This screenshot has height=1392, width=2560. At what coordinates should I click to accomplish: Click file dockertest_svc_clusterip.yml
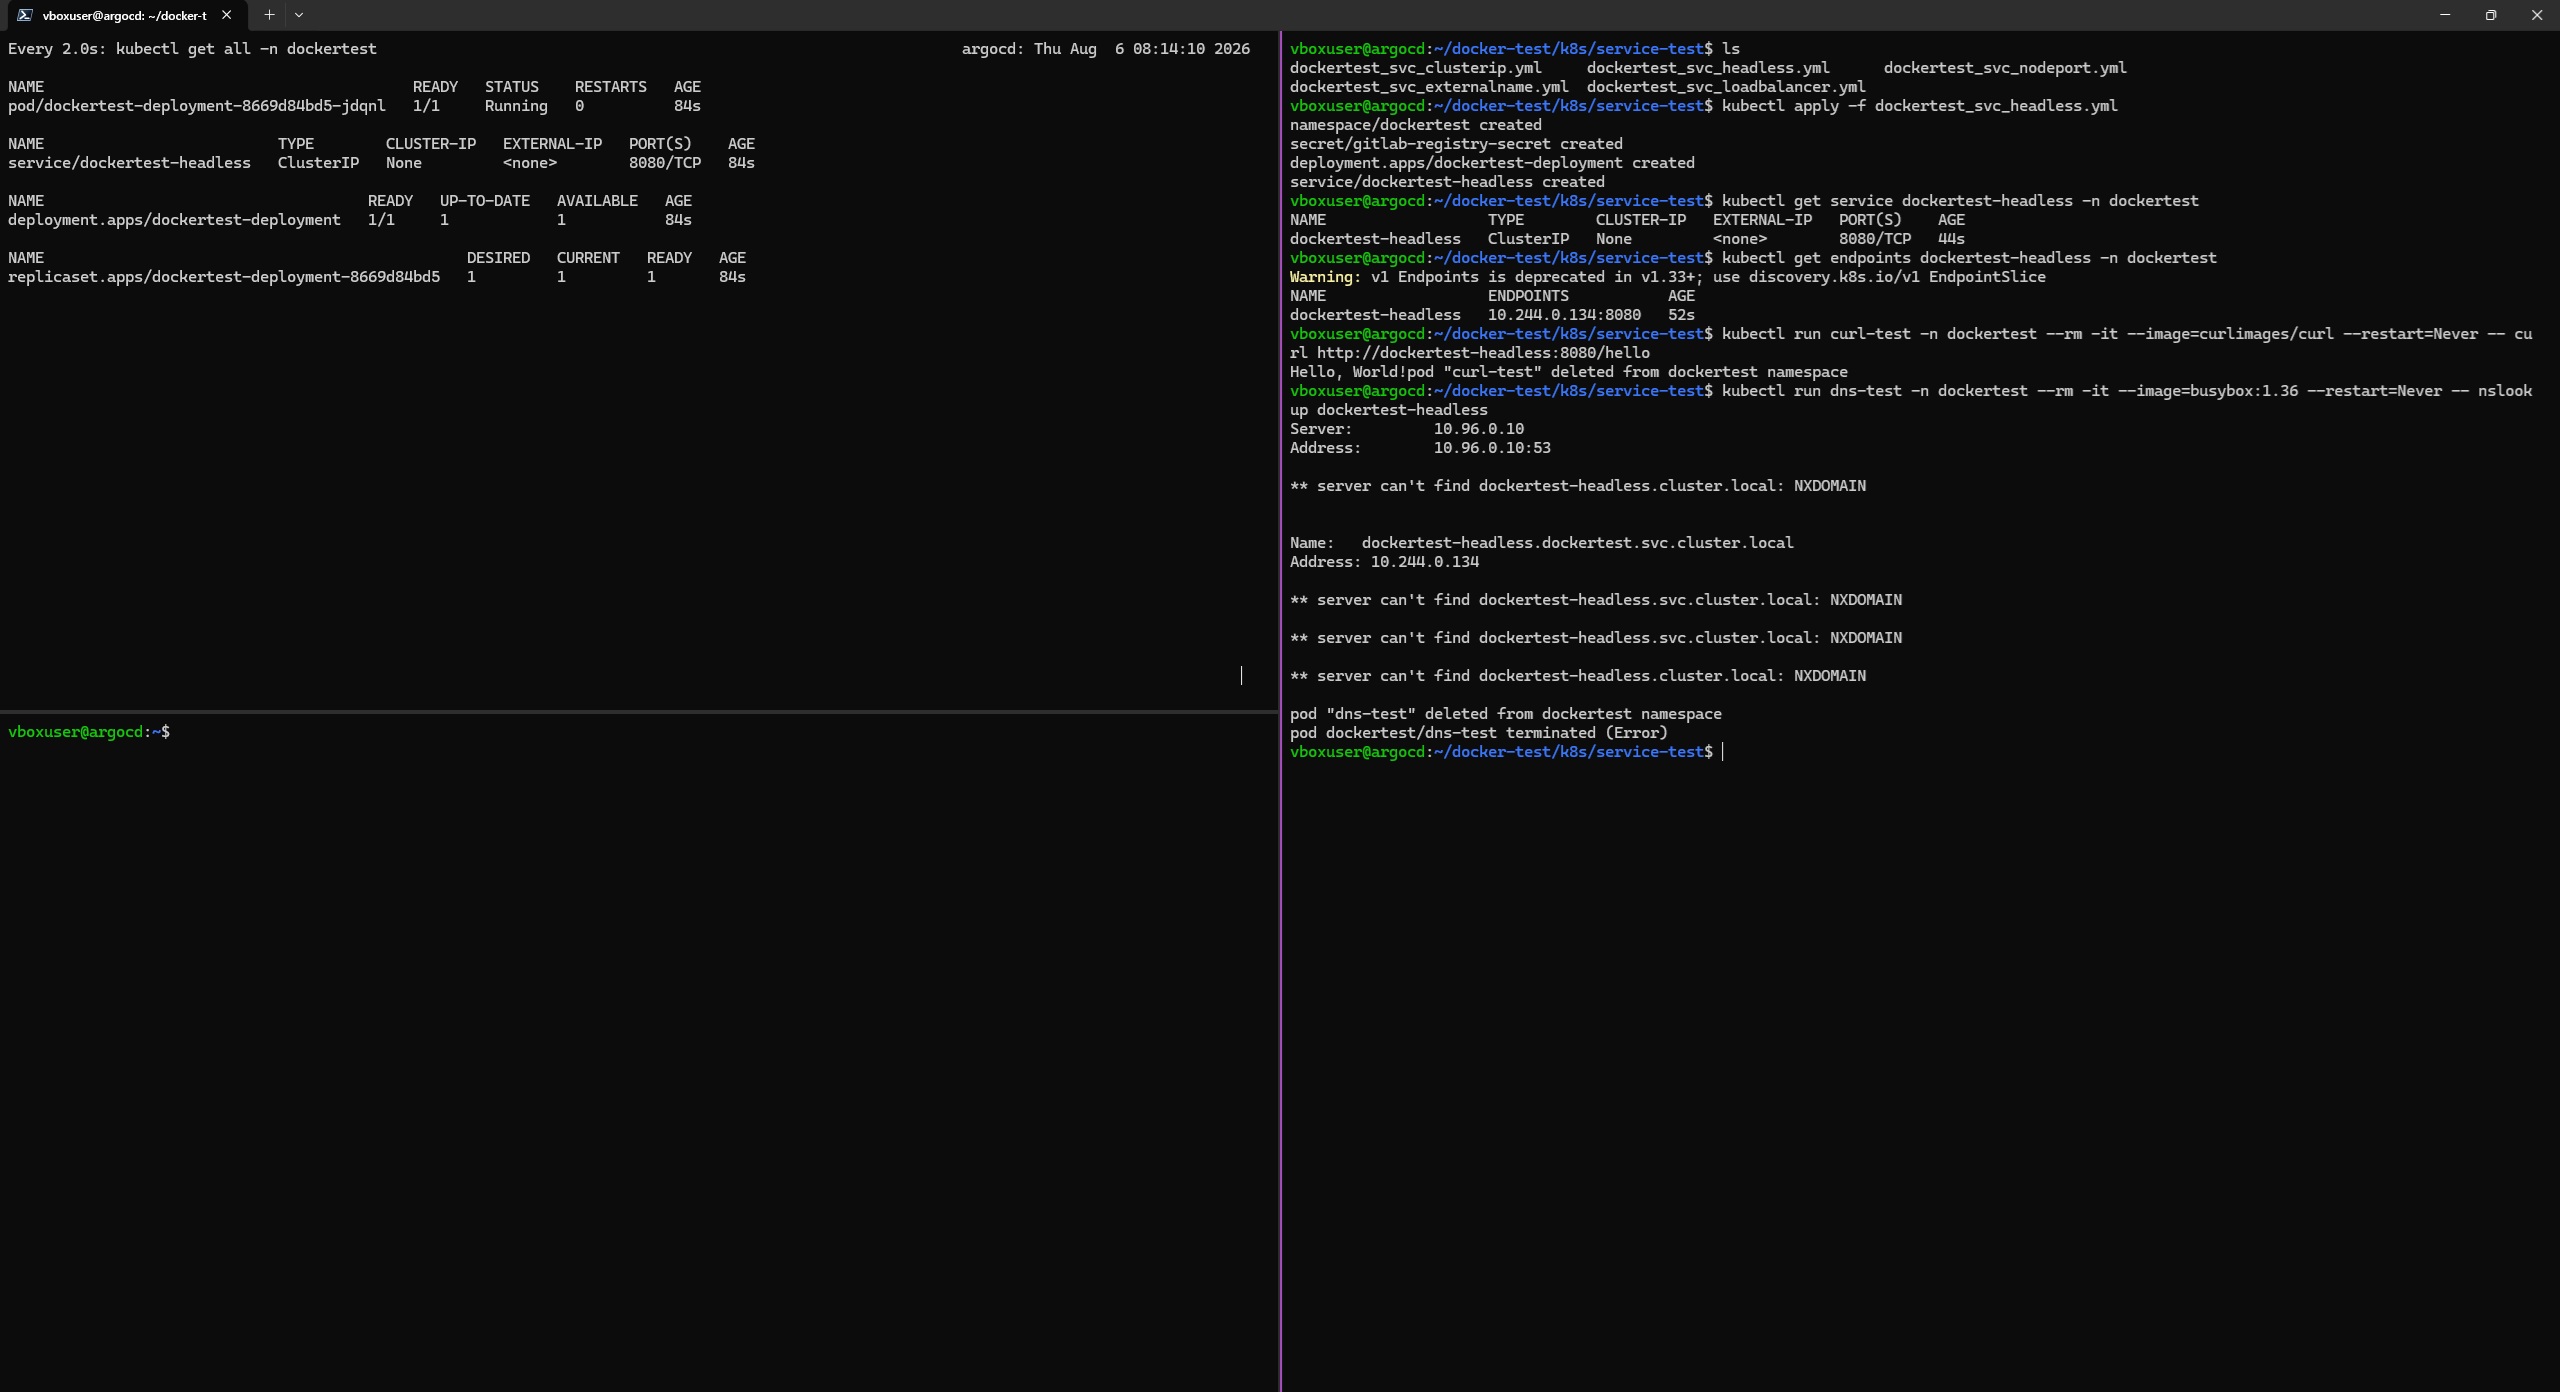click(x=1416, y=68)
